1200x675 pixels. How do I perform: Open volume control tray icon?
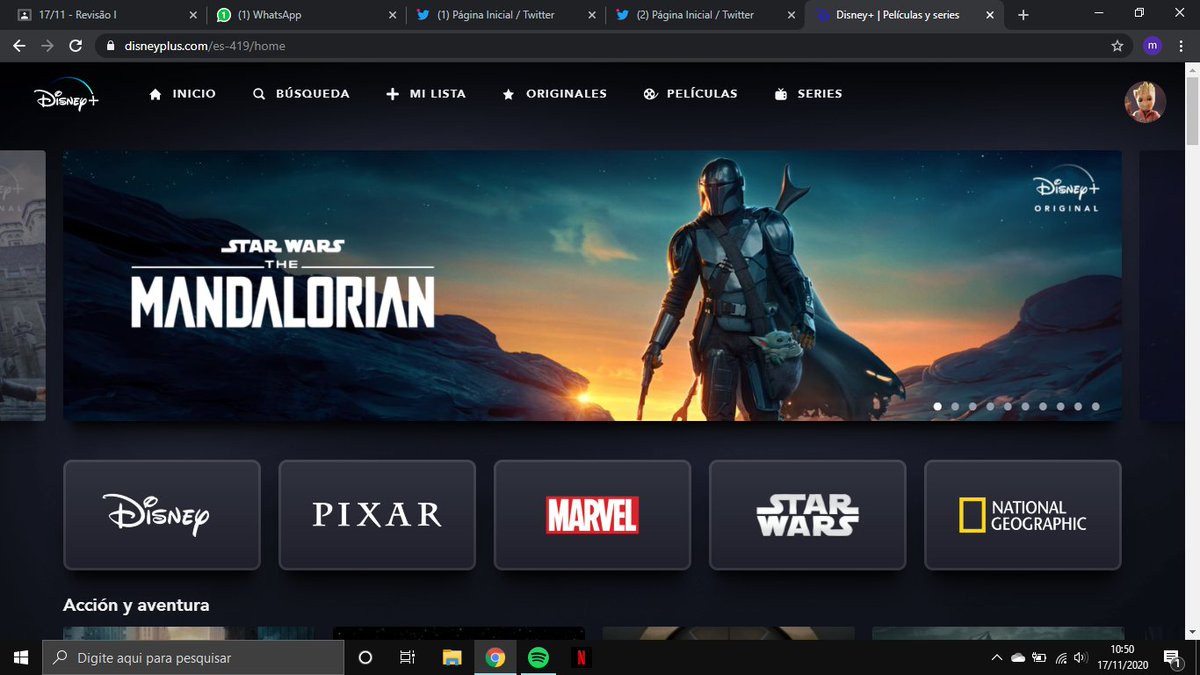point(1080,657)
